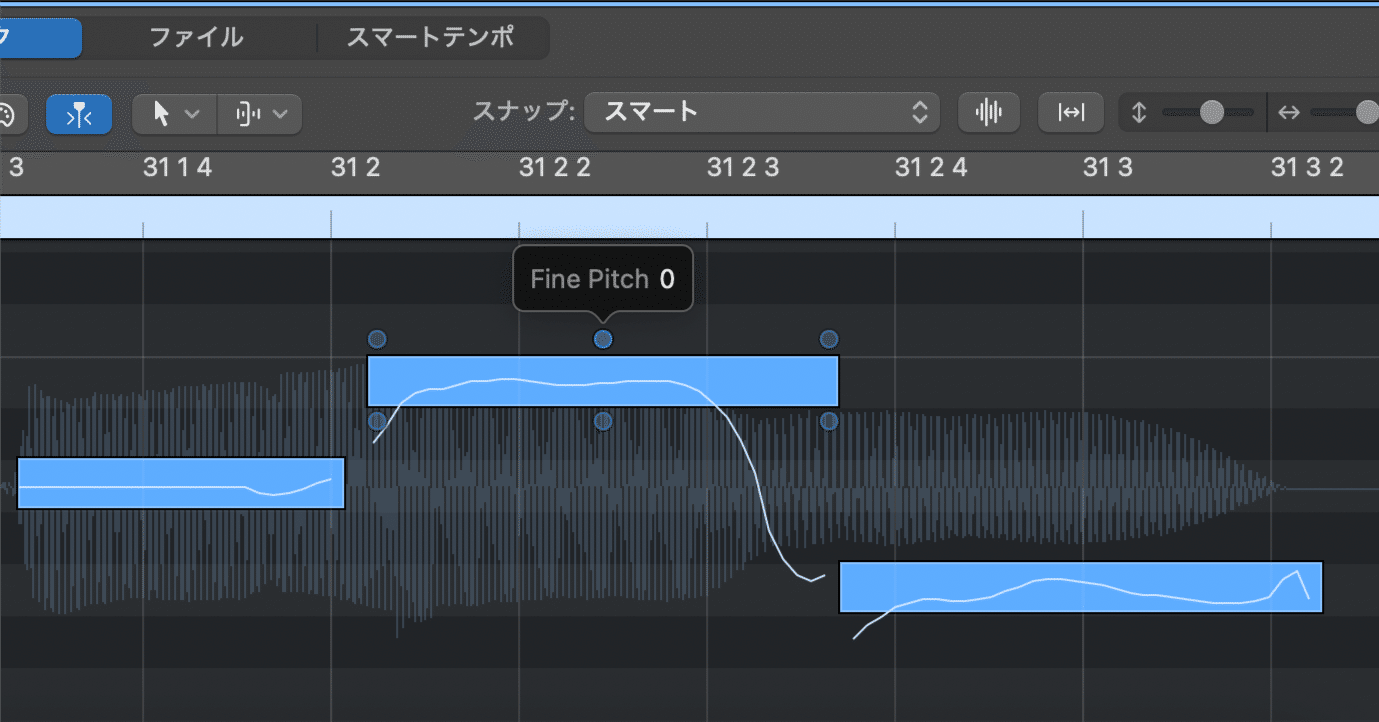
Task: Click the vertical zoom arrow icon
Action: coord(1142,113)
